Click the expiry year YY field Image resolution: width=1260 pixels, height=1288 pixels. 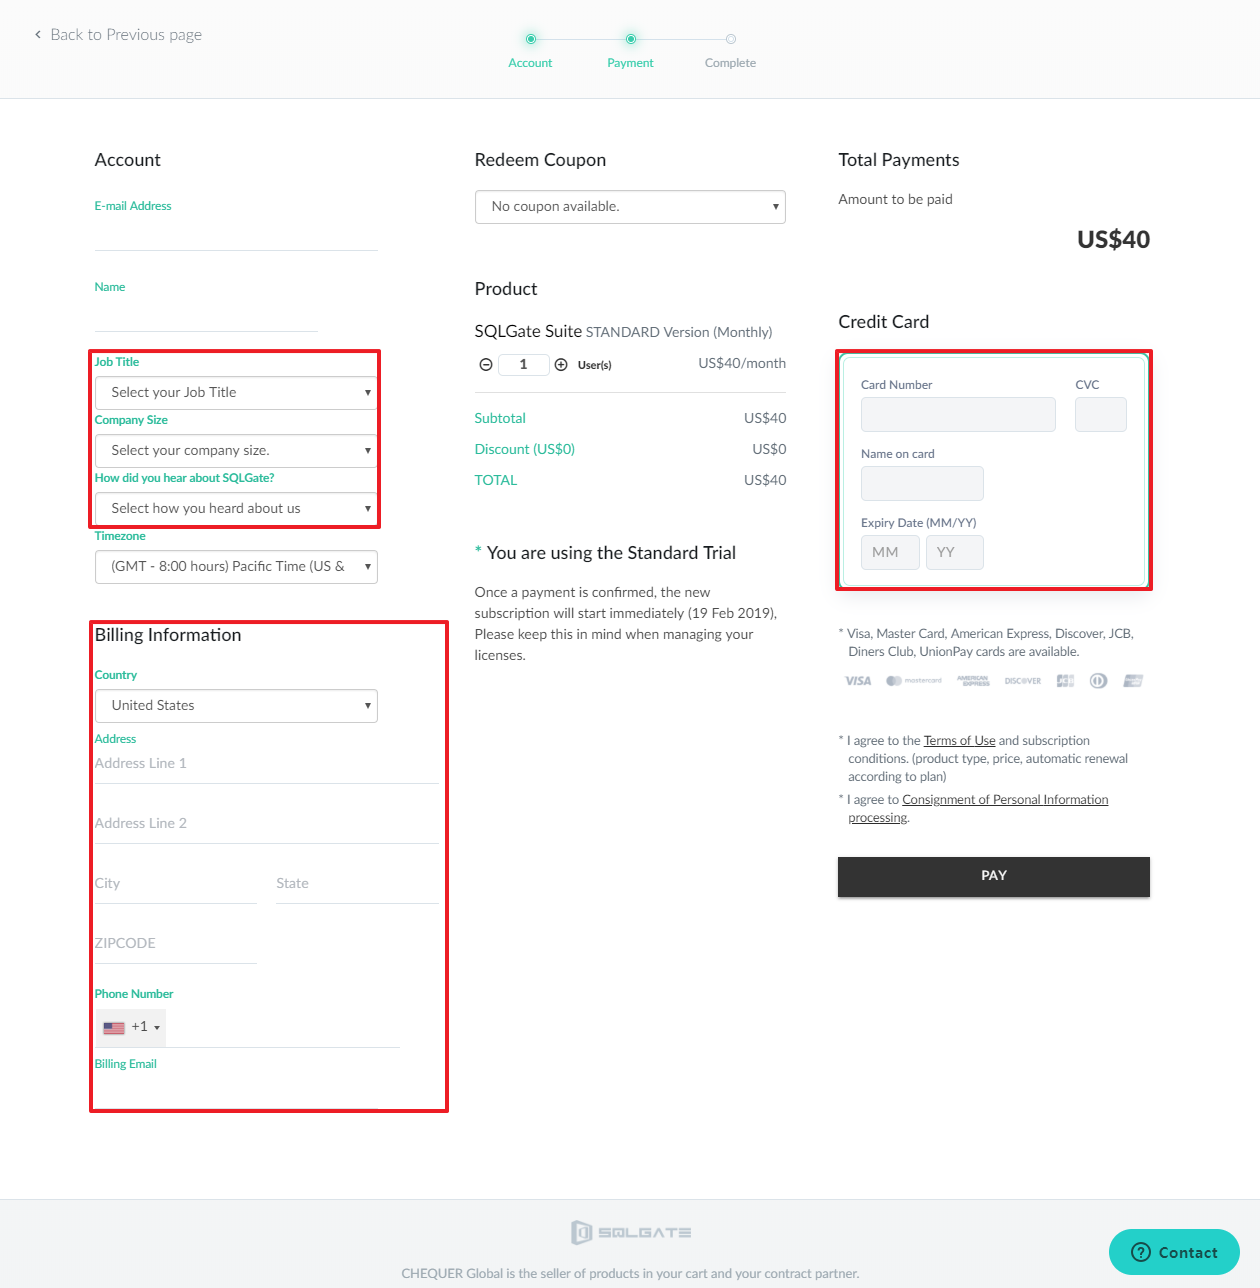(x=955, y=553)
